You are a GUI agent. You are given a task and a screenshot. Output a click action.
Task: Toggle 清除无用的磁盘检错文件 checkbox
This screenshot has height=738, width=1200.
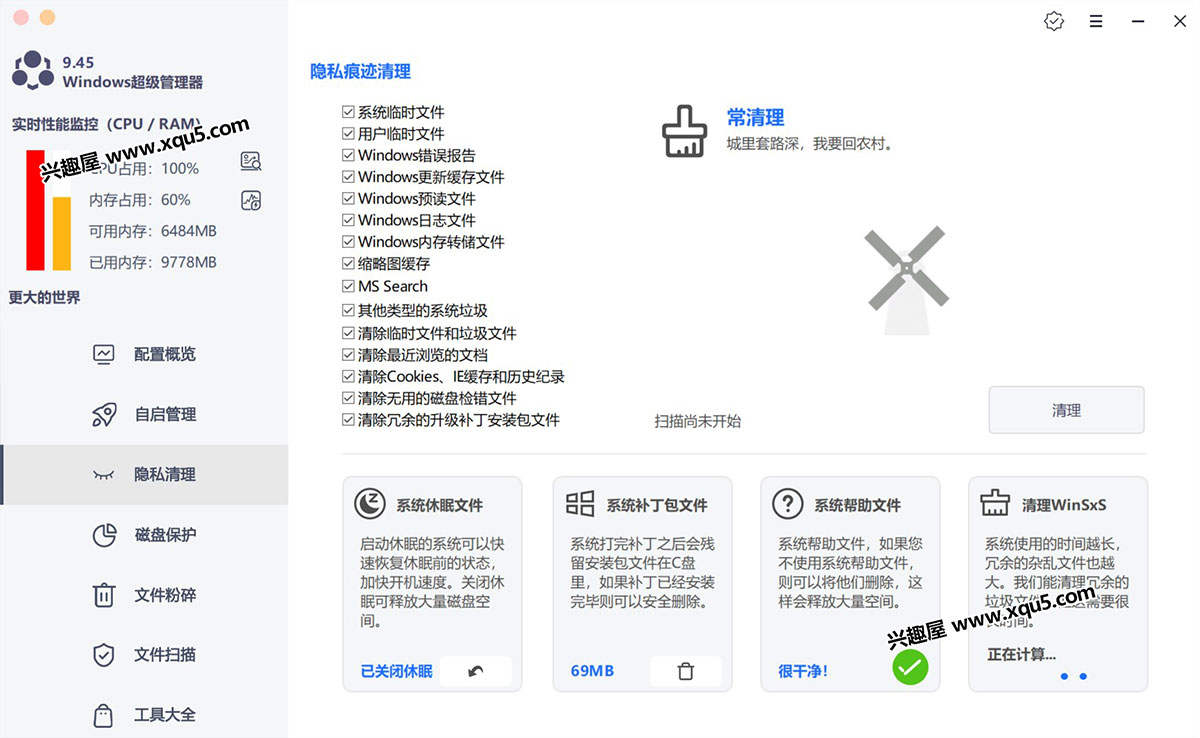pyautogui.click(x=349, y=398)
